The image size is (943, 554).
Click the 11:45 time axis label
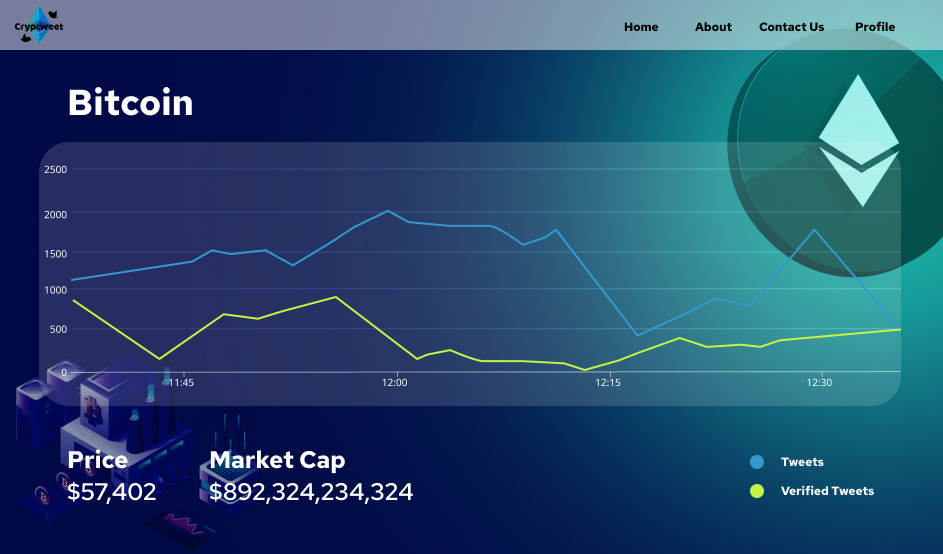(181, 383)
